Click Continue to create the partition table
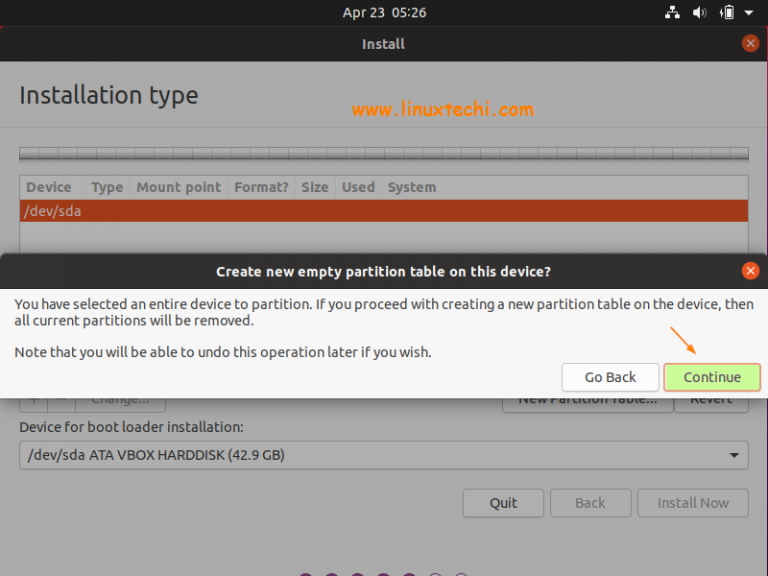Image resolution: width=768 pixels, height=576 pixels. click(712, 377)
